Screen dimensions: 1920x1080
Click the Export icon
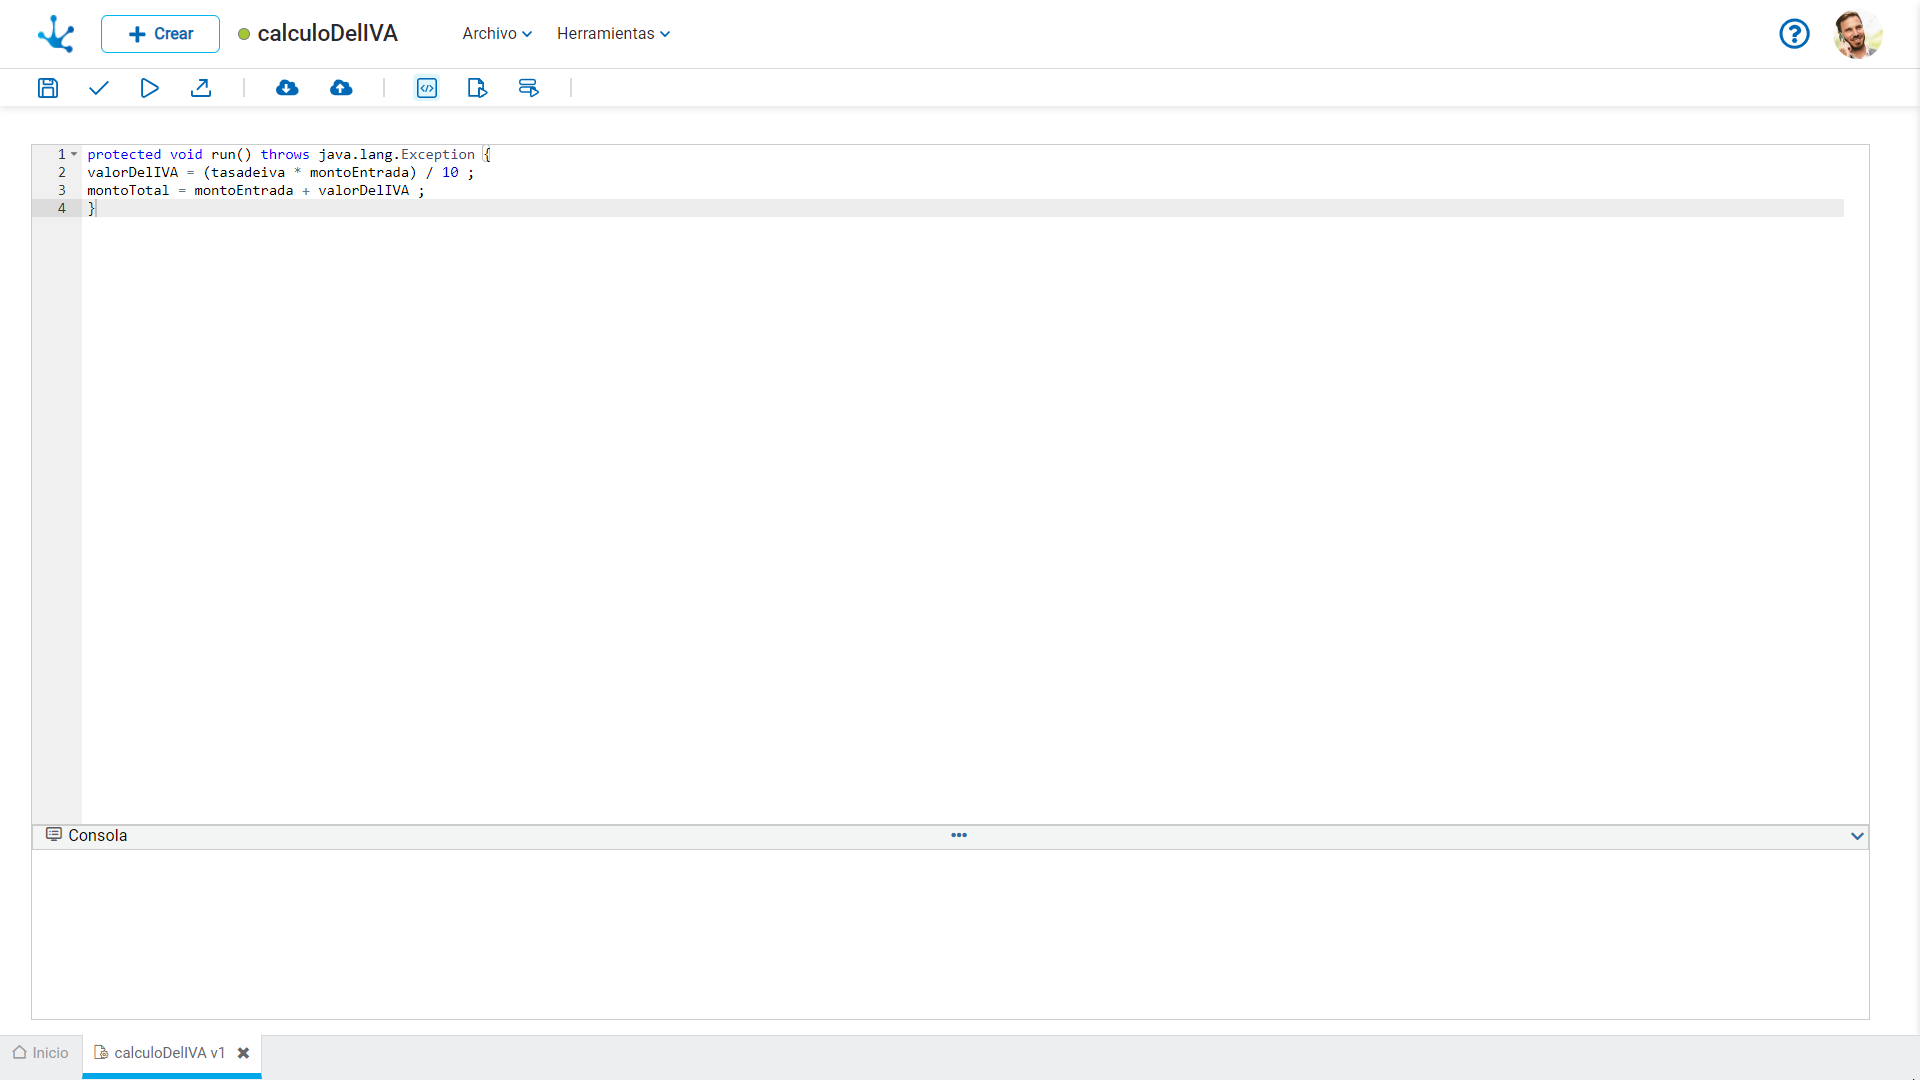point(200,88)
